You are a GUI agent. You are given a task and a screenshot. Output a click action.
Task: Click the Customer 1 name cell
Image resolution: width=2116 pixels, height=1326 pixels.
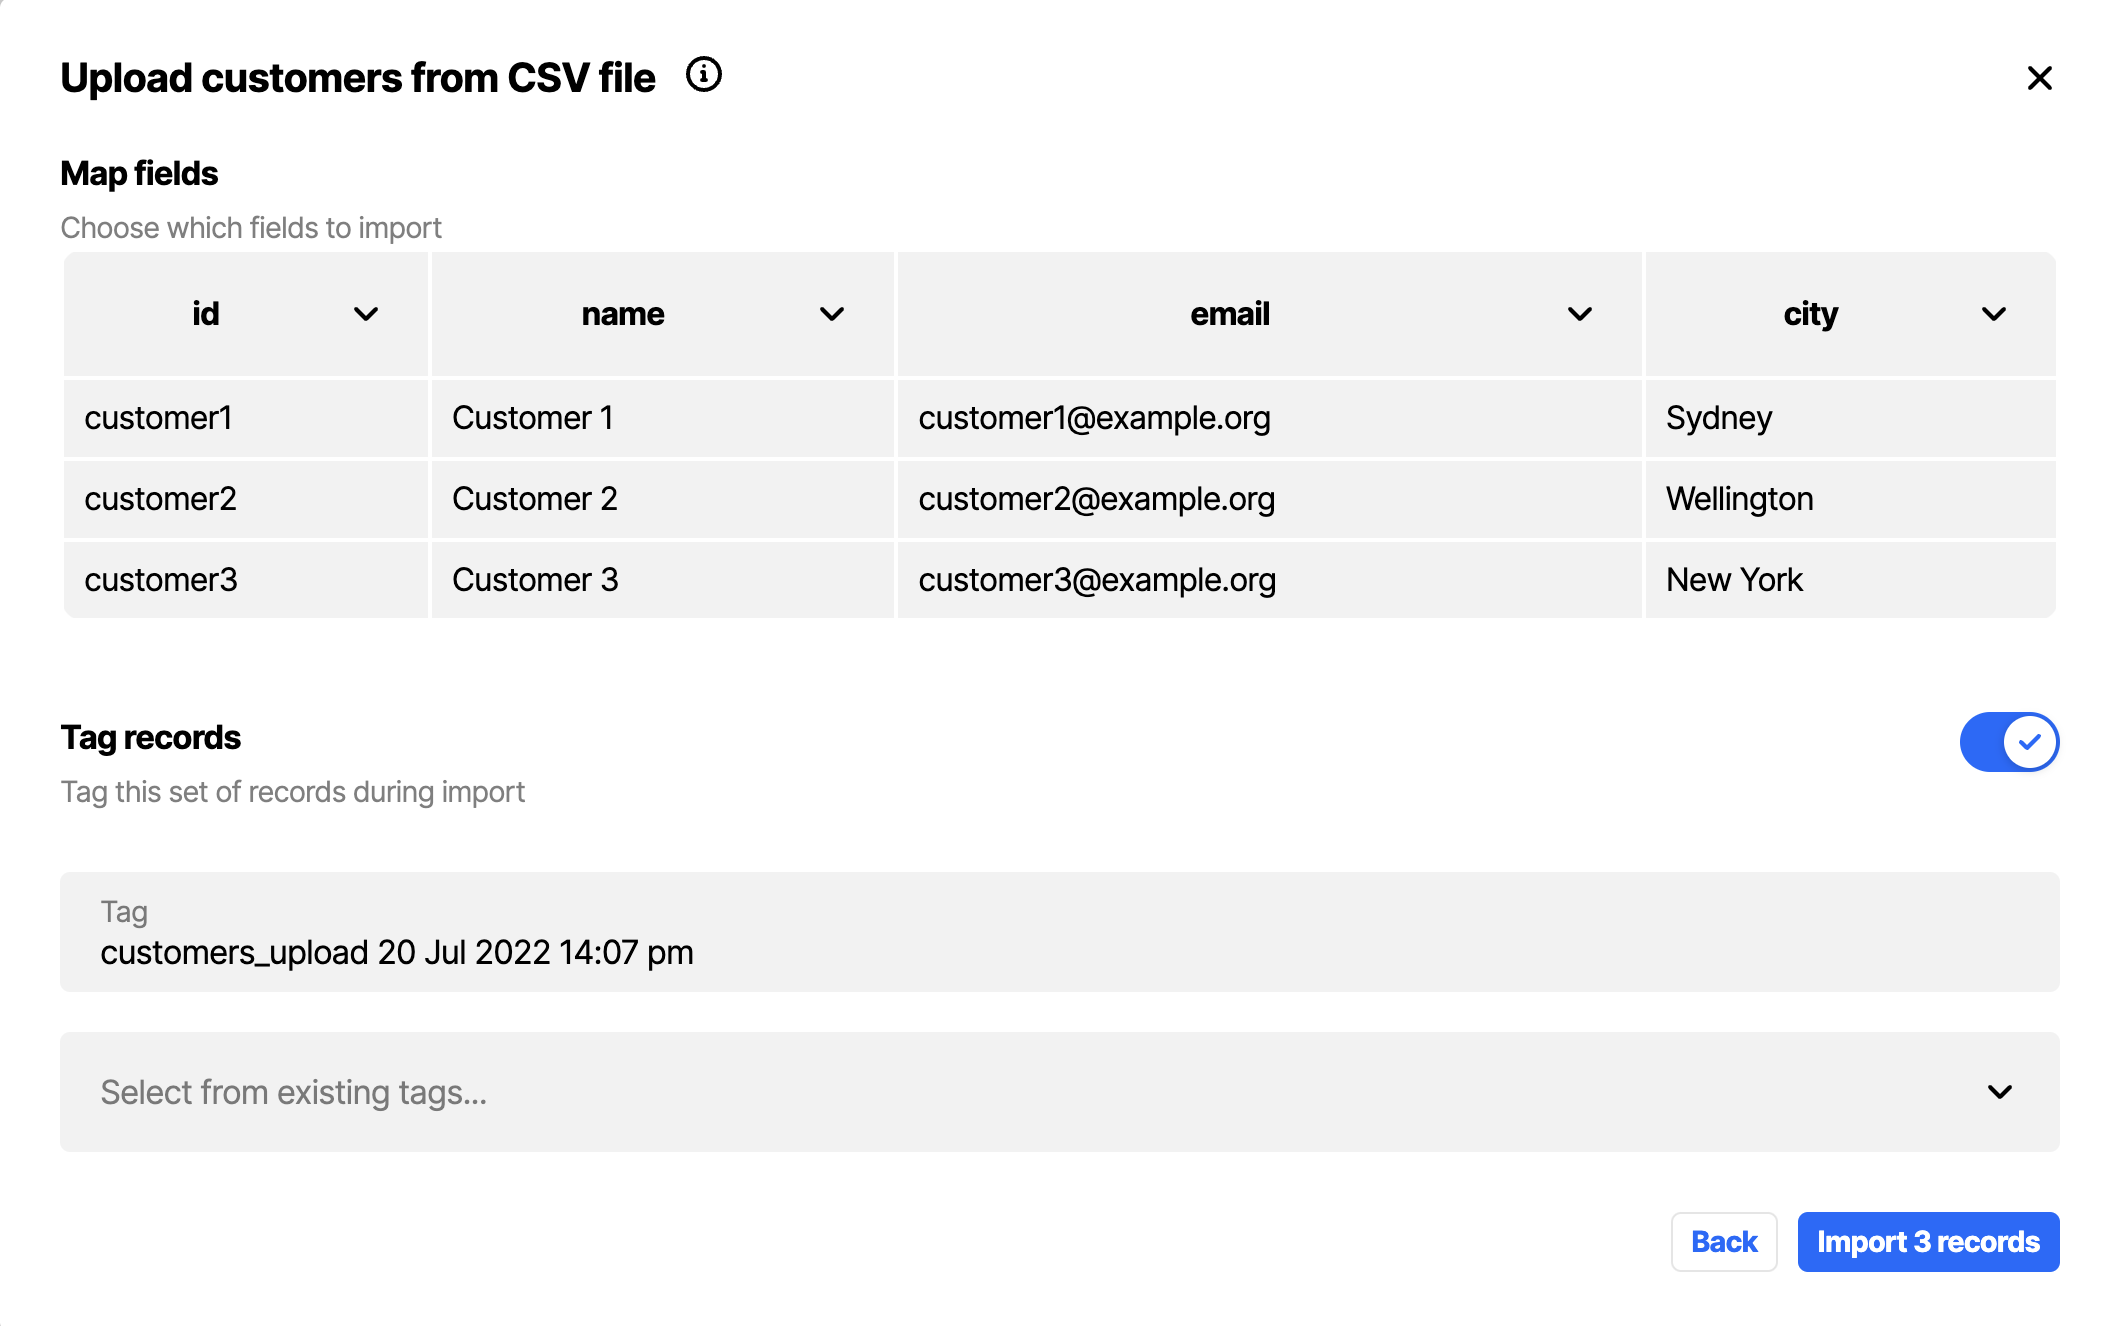[662, 418]
